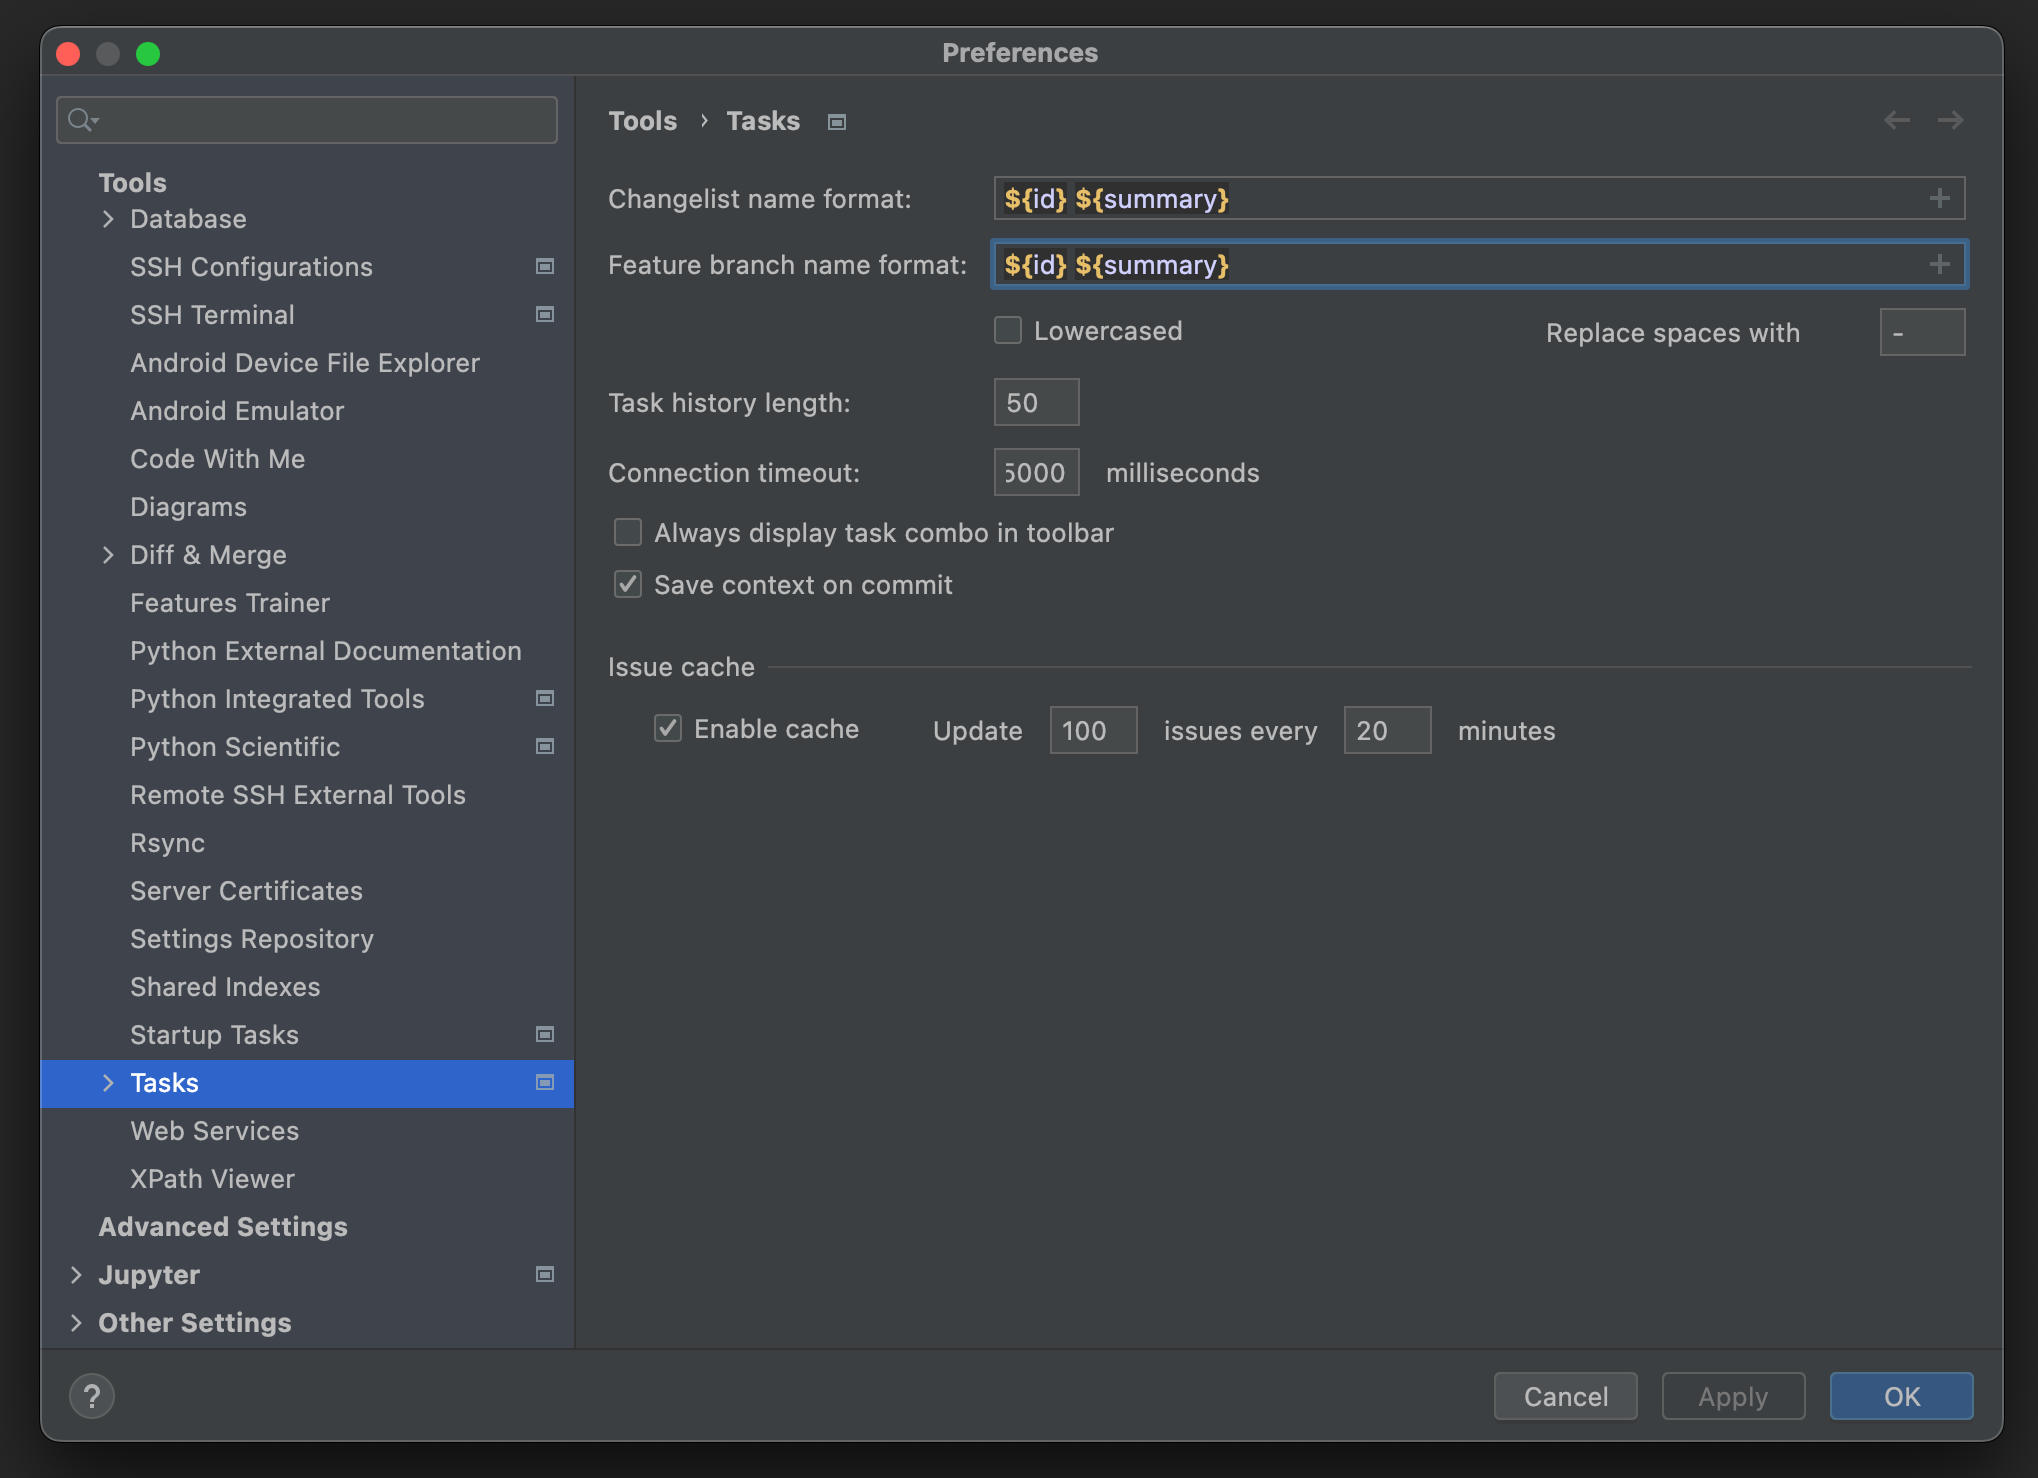Screen dimensions: 2038x1478
Task: Expand the Other Settings group
Action: click(x=76, y=1322)
